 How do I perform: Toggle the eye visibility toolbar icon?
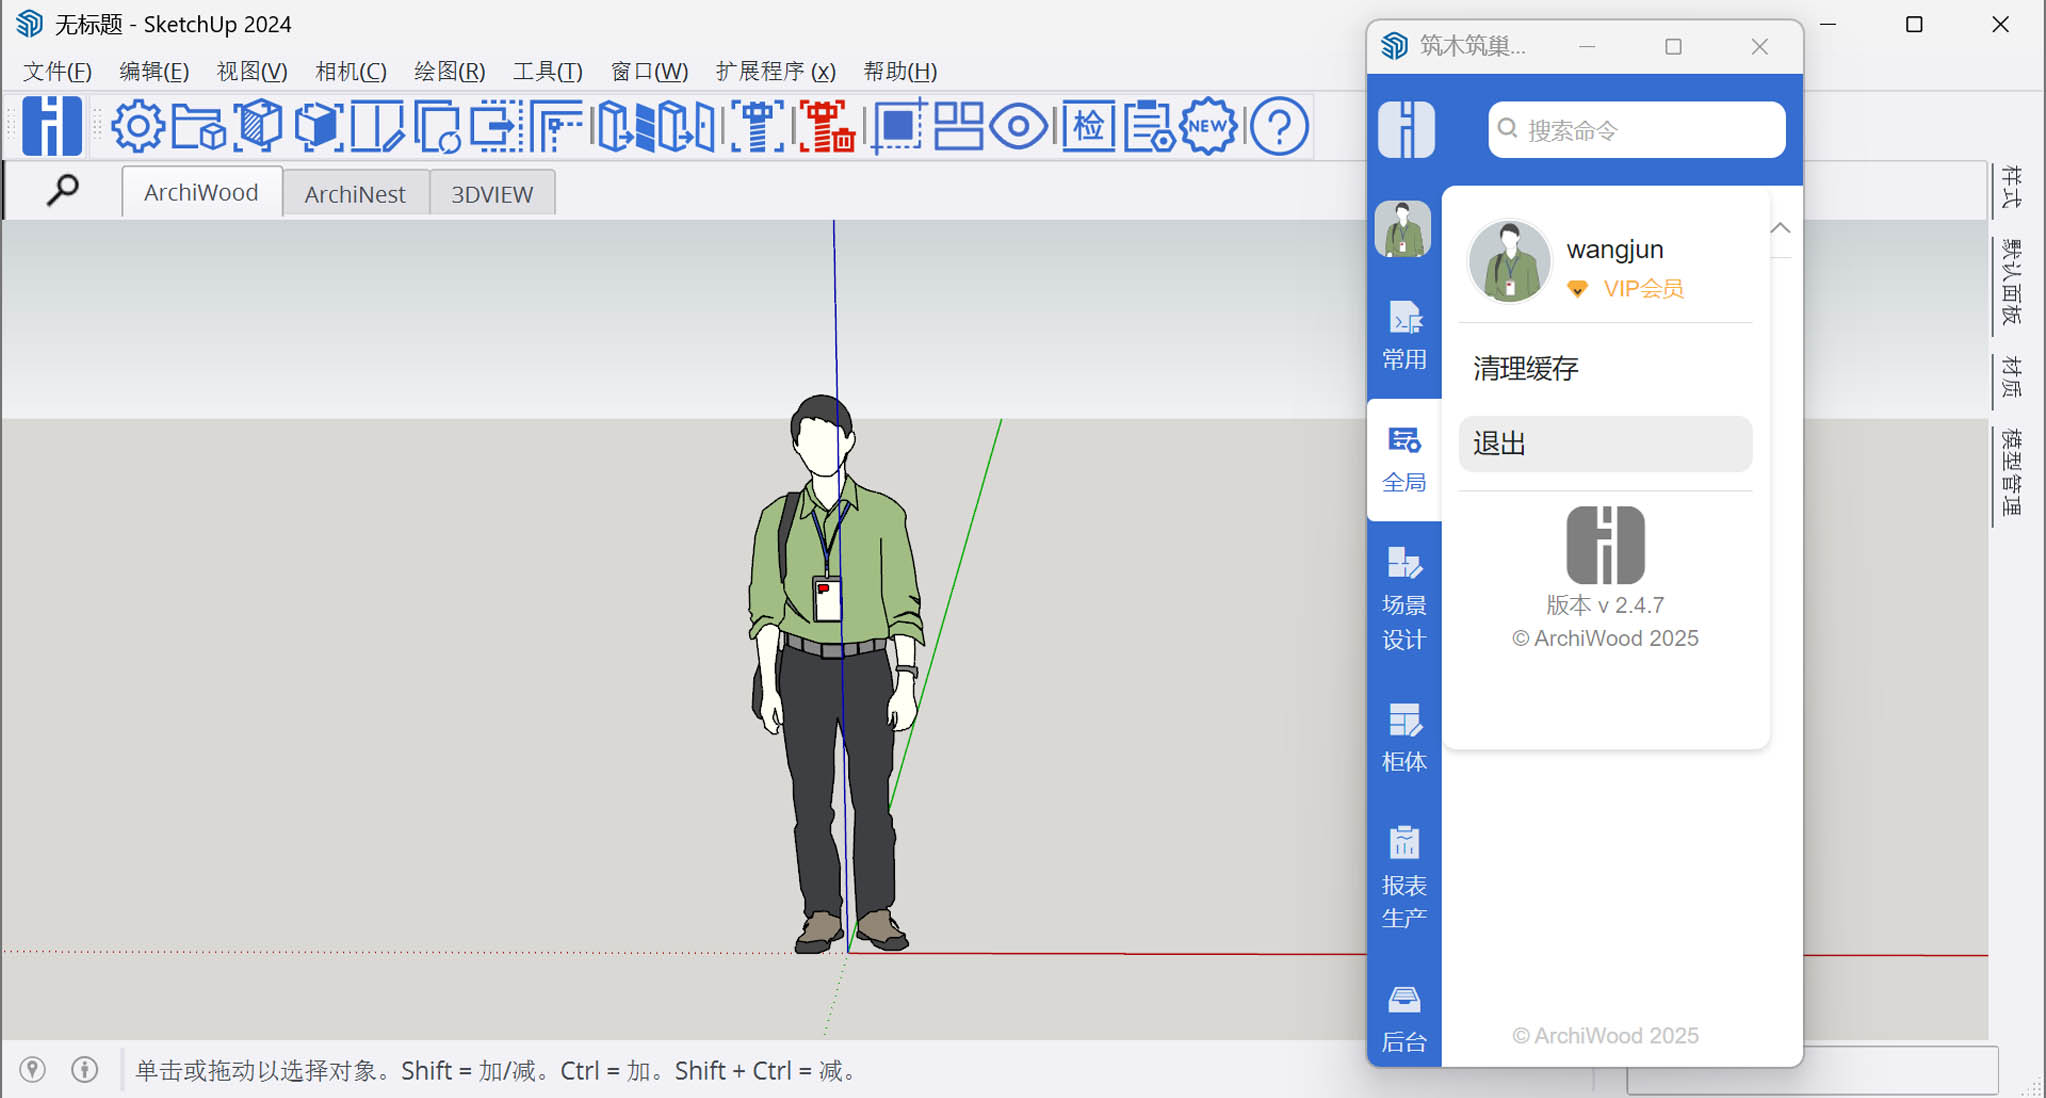pyautogui.click(x=1019, y=127)
